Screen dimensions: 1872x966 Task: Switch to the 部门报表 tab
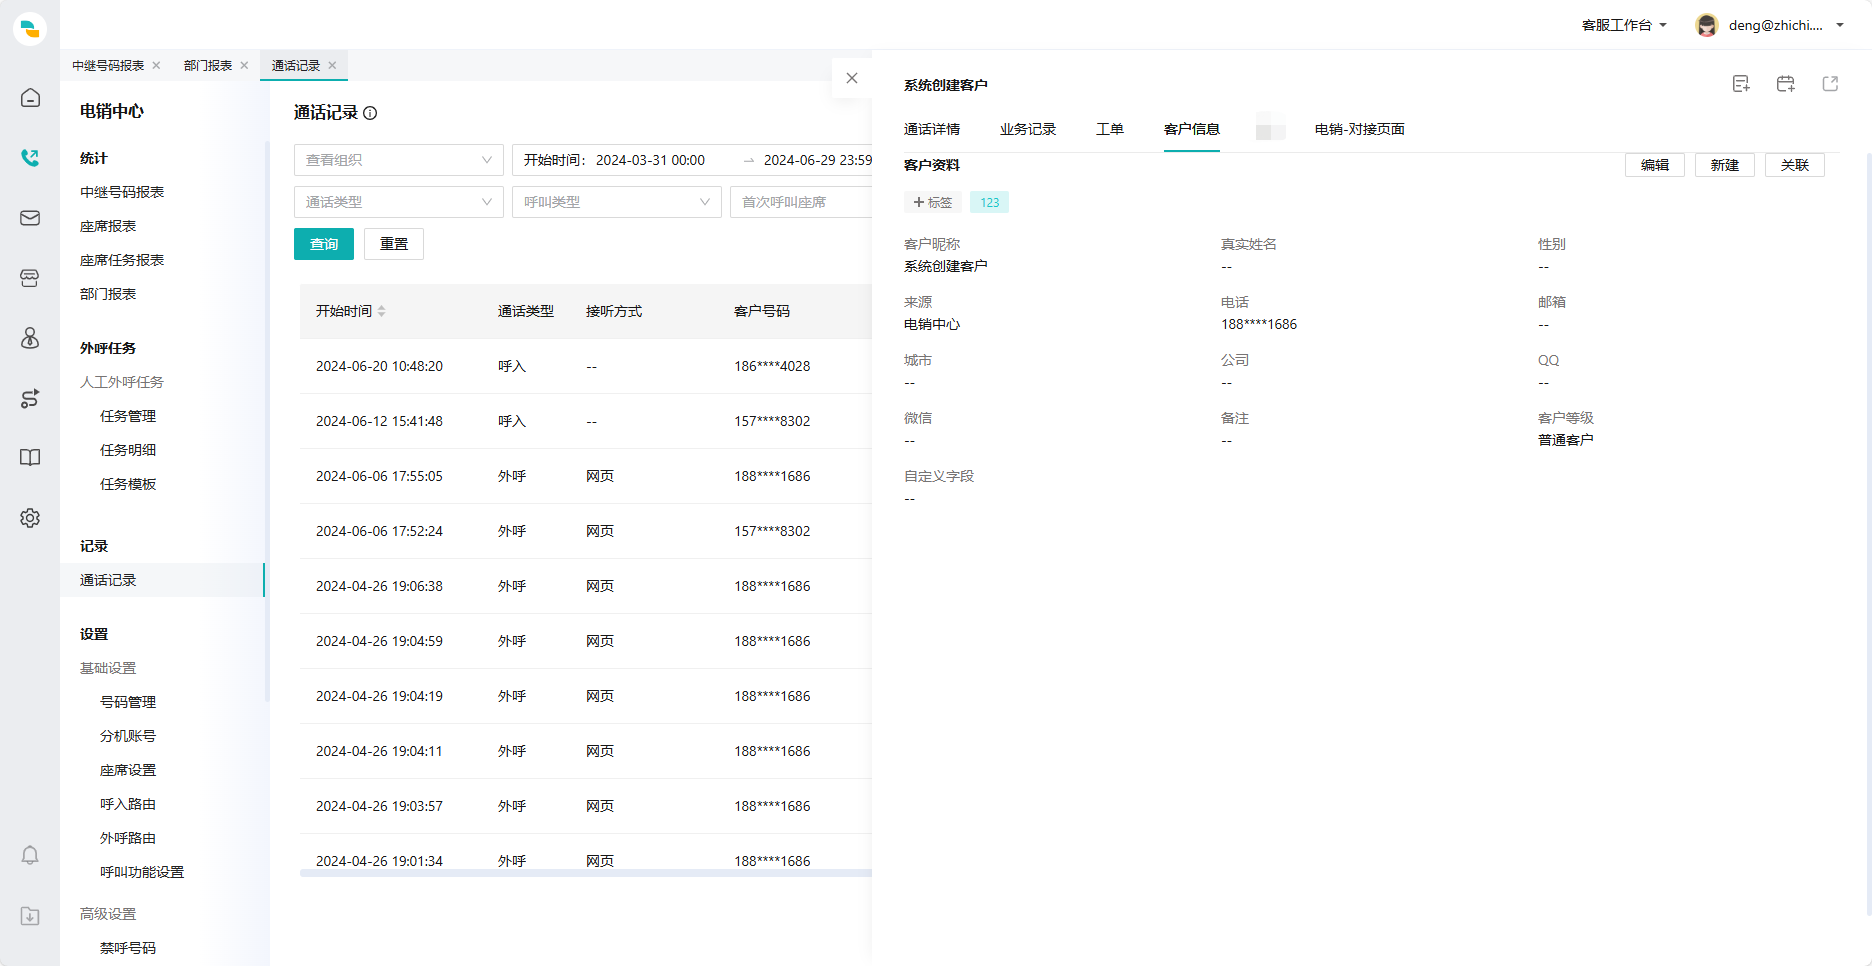tap(208, 65)
